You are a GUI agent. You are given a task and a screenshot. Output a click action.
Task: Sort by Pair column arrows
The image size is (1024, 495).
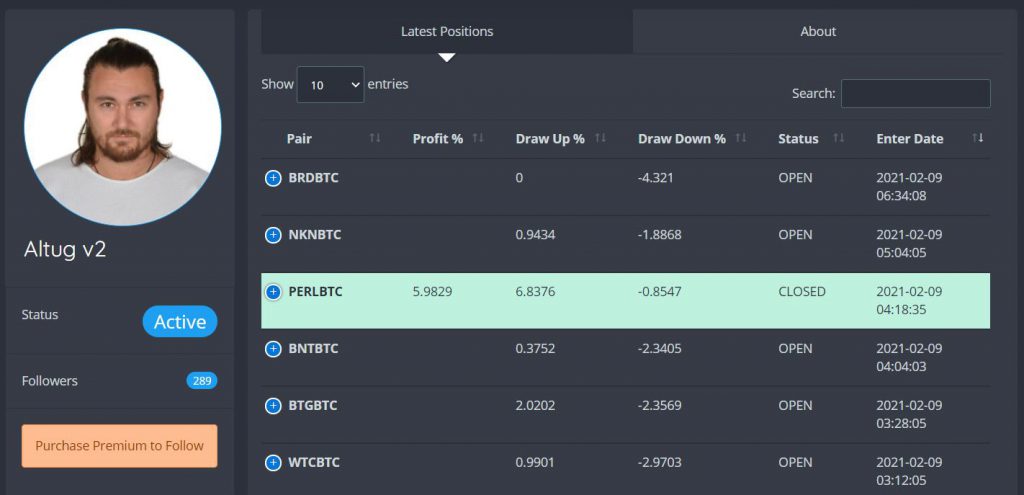pyautogui.click(x=375, y=138)
